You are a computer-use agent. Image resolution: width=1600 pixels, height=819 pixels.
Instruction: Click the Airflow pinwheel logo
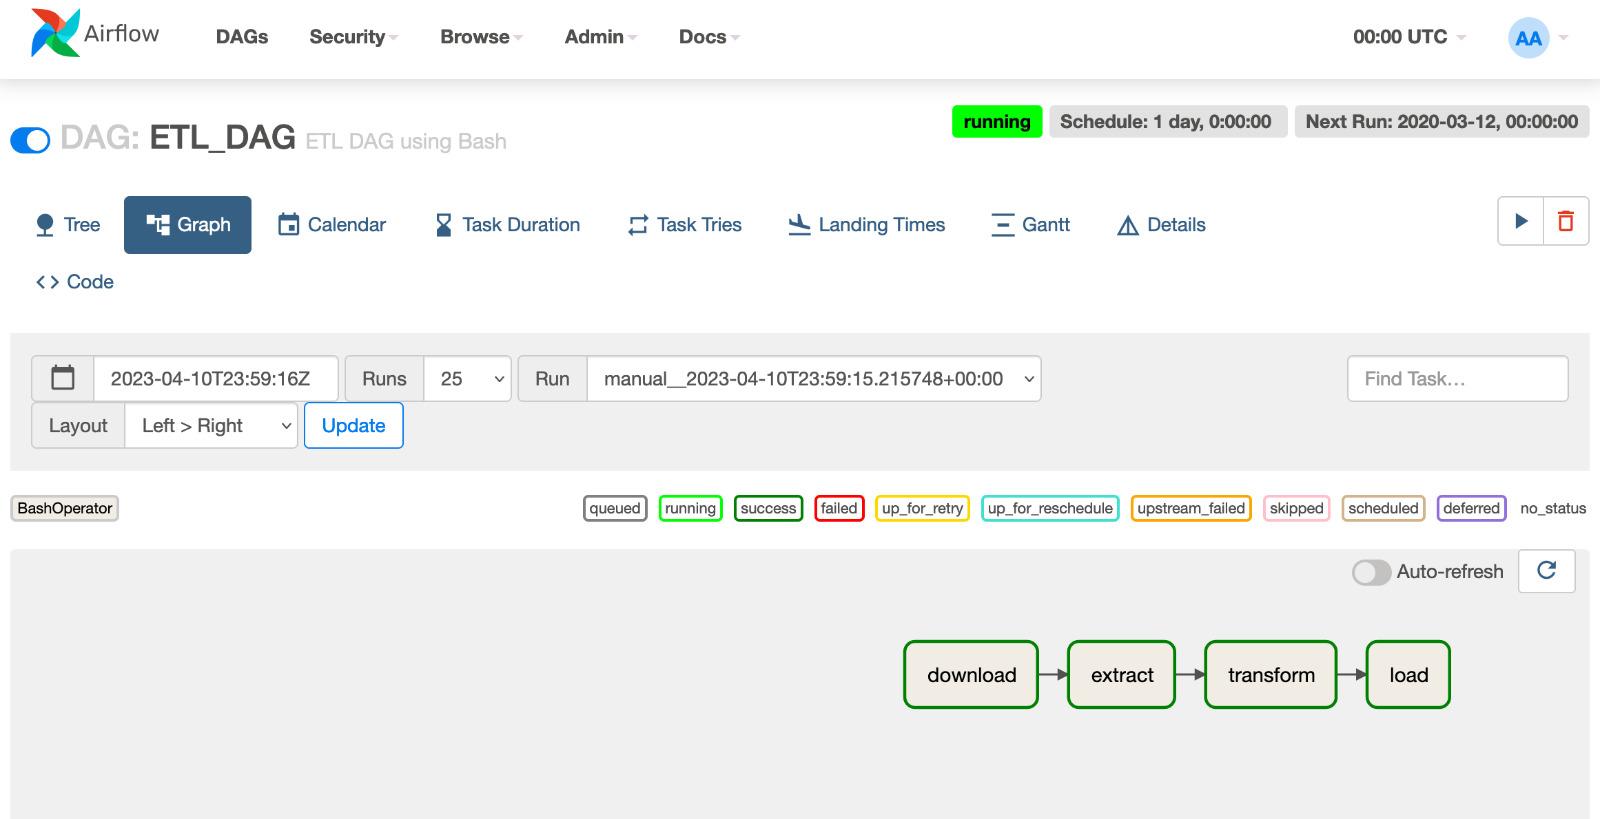(55, 34)
